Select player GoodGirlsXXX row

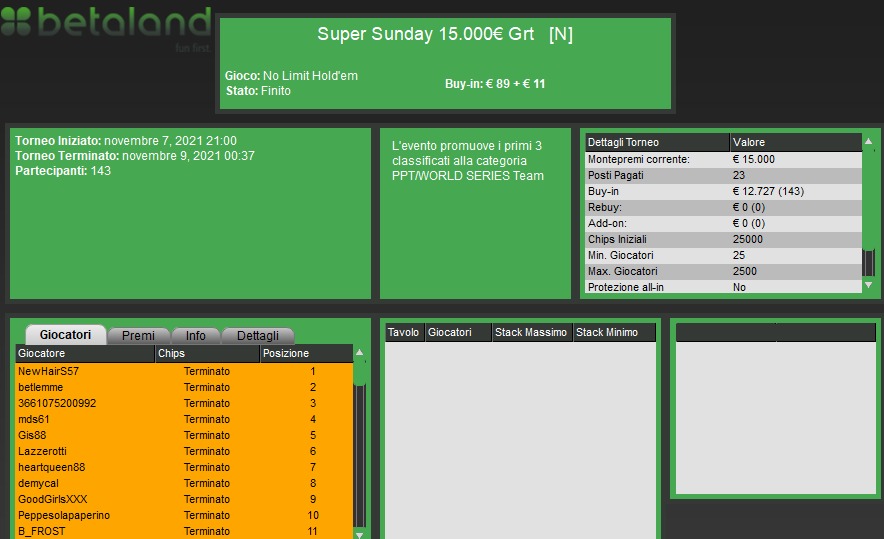184,499
